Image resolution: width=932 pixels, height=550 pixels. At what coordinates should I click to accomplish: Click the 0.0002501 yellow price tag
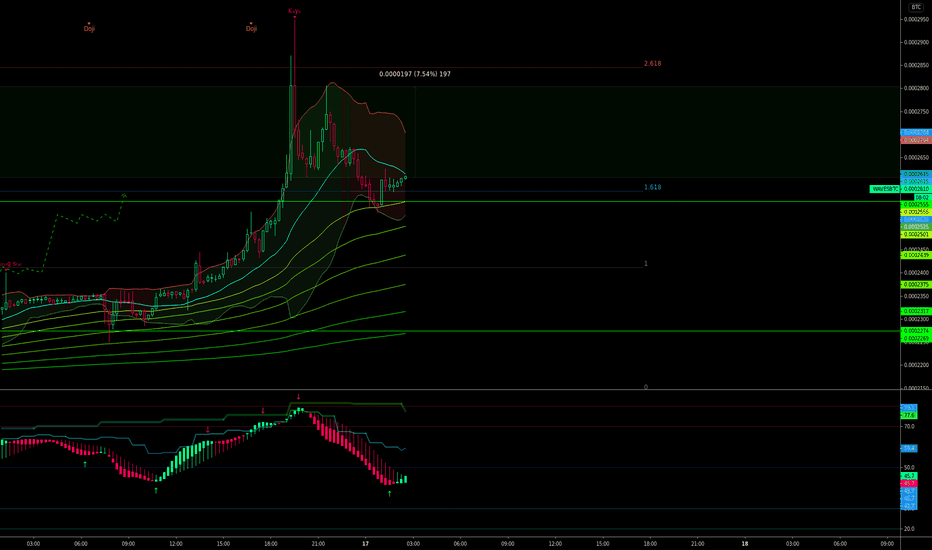(x=916, y=234)
